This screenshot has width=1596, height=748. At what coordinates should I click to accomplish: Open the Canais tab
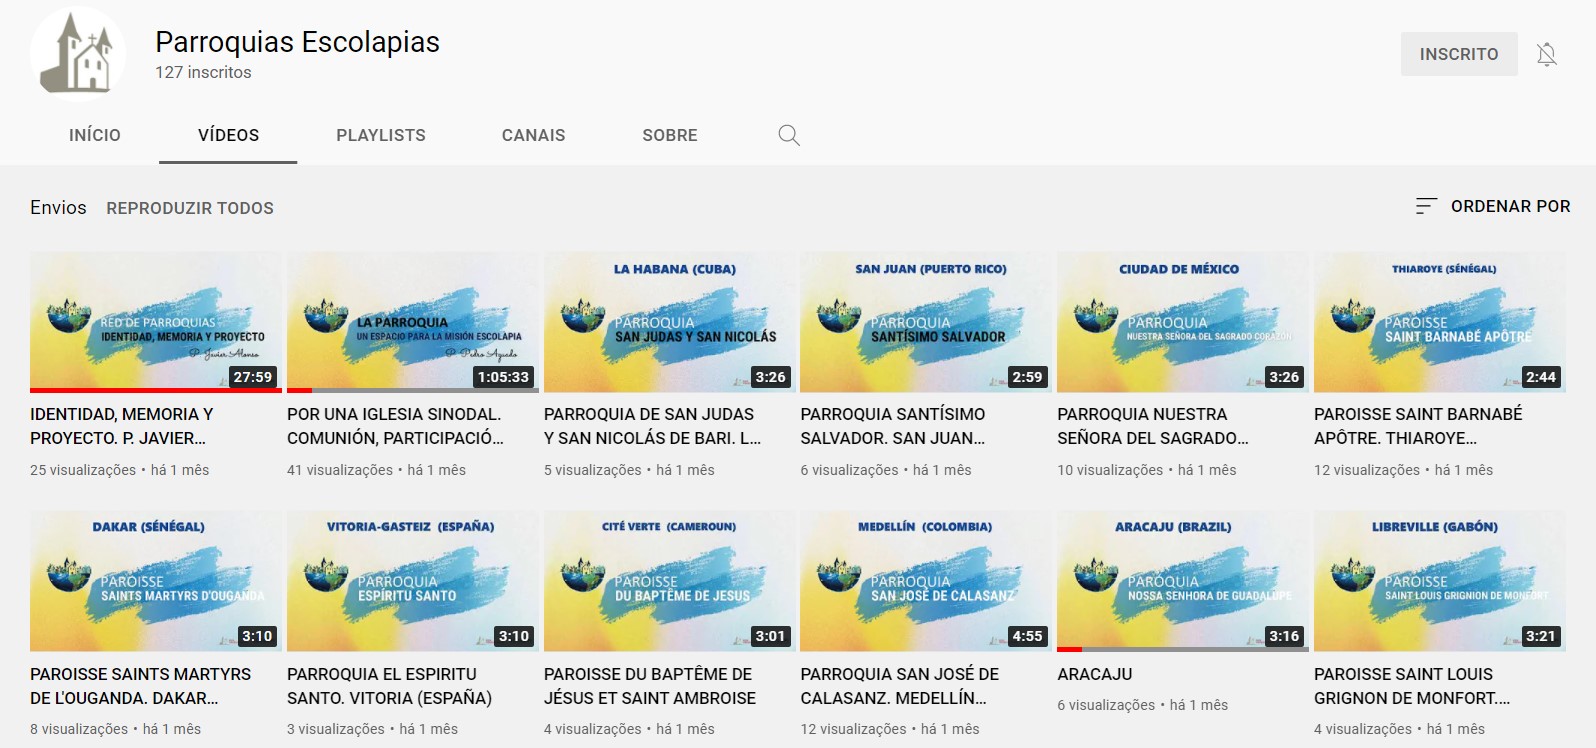pyautogui.click(x=533, y=135)
